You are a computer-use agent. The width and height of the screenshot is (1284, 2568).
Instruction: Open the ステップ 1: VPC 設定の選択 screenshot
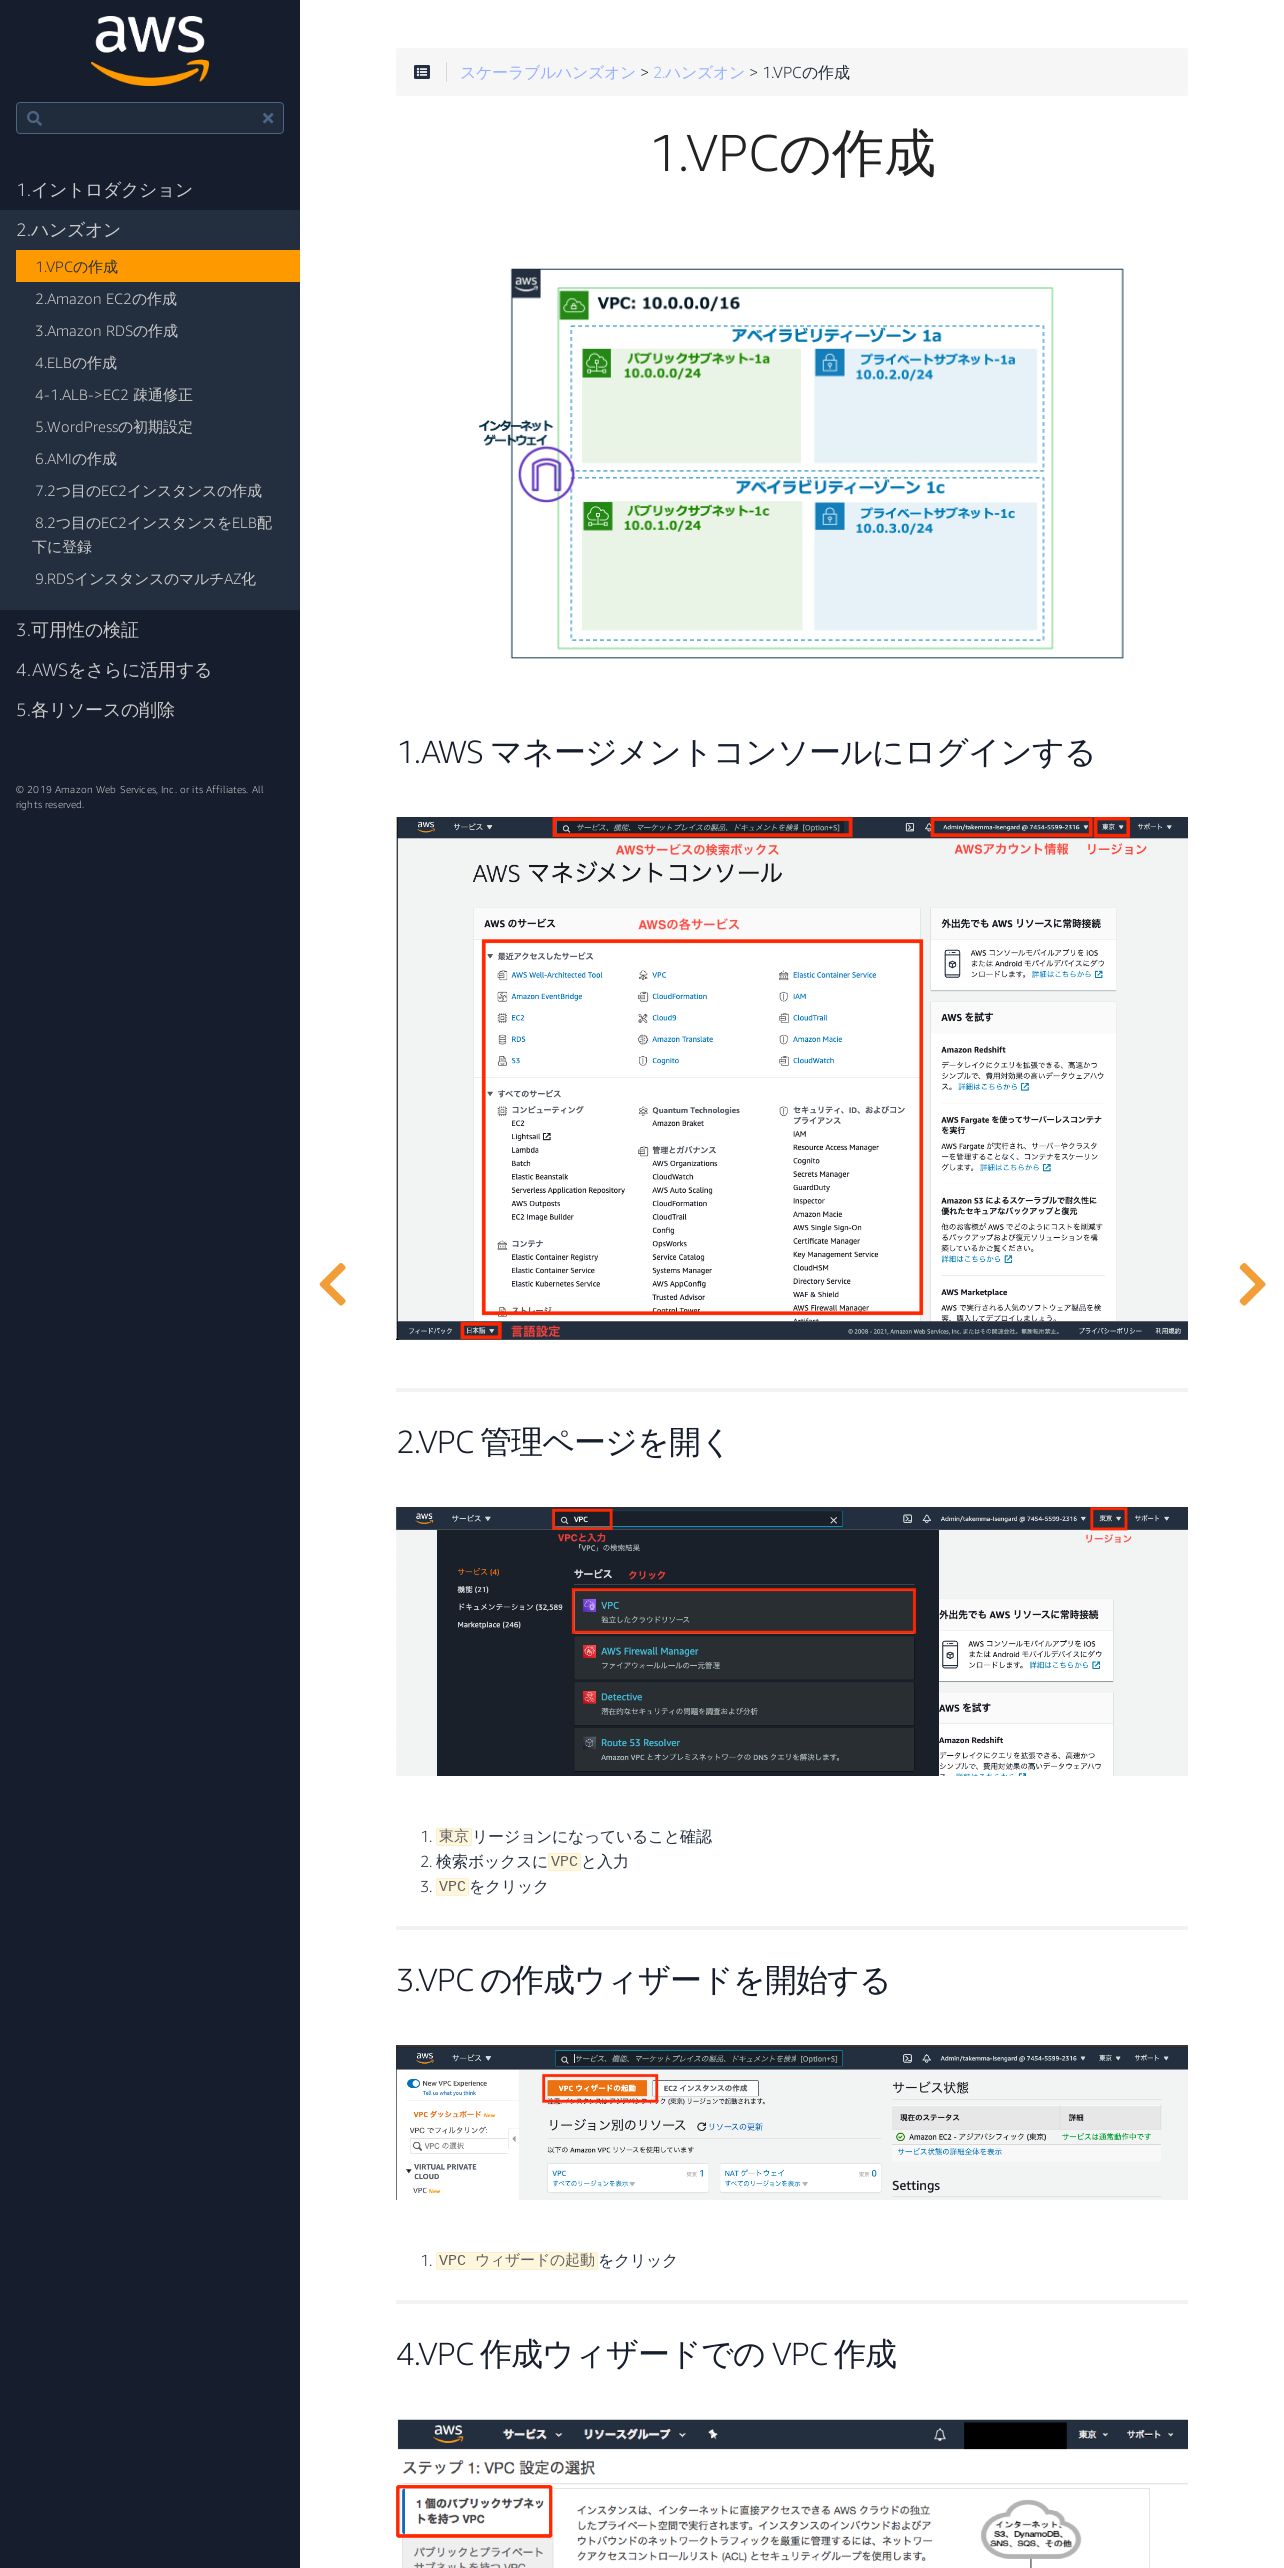[x=792, y=2493]
